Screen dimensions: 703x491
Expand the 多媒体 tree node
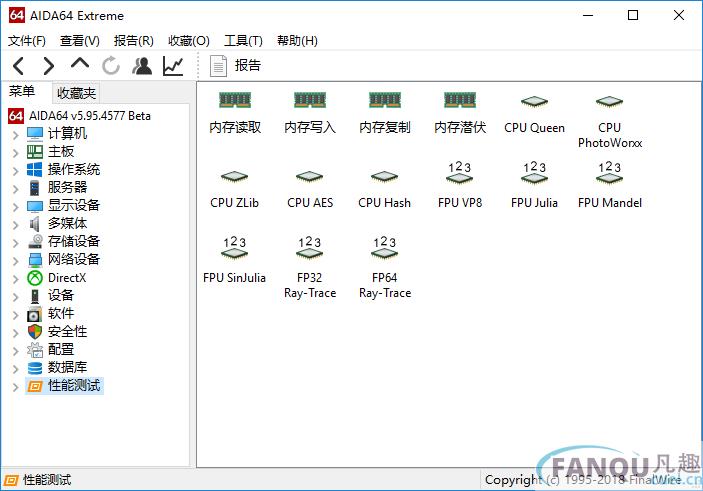[x=15, y=224]
